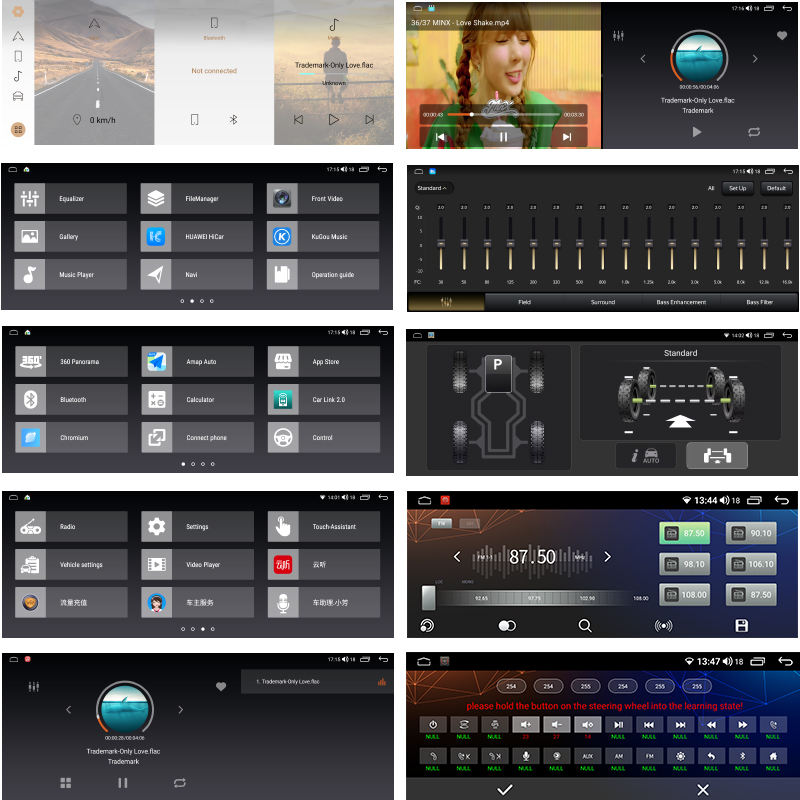Open the Bass Filter tab

click(759, 302)
